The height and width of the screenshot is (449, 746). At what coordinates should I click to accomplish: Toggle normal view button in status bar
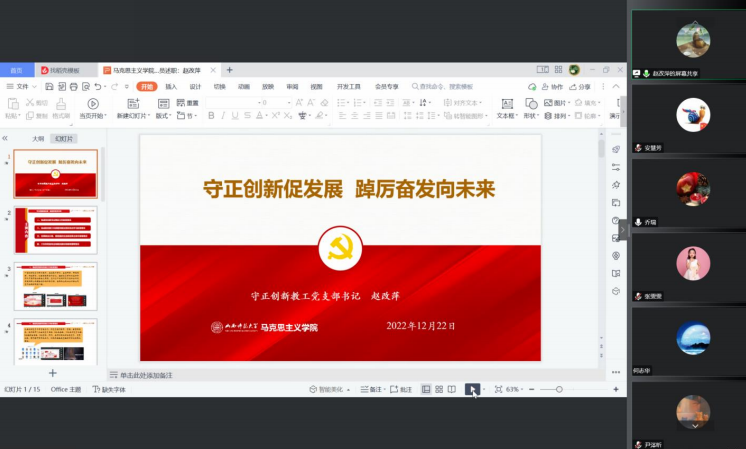coord(426,389)
